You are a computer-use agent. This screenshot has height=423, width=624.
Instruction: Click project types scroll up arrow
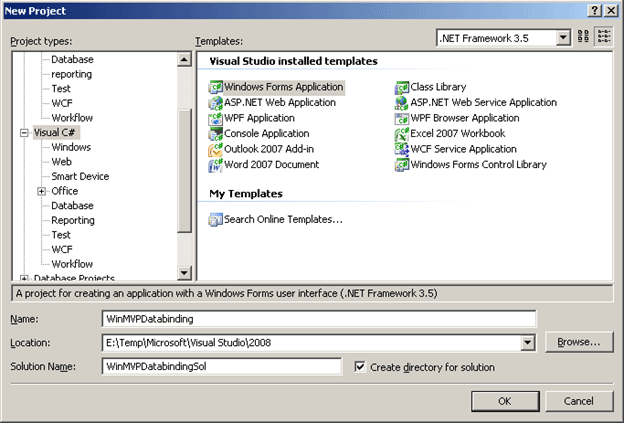point(184,60)
